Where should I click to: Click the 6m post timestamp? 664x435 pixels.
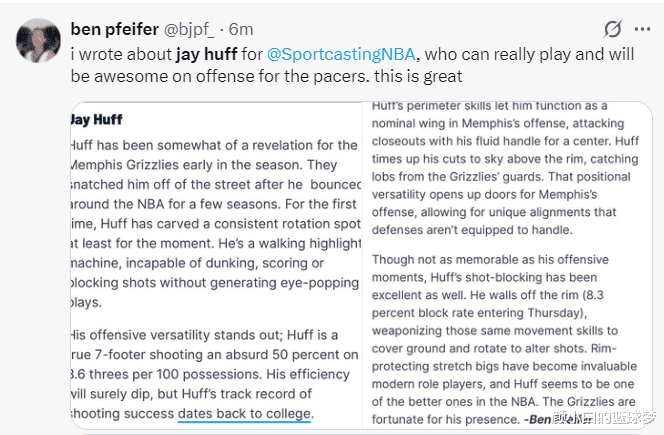241,28
